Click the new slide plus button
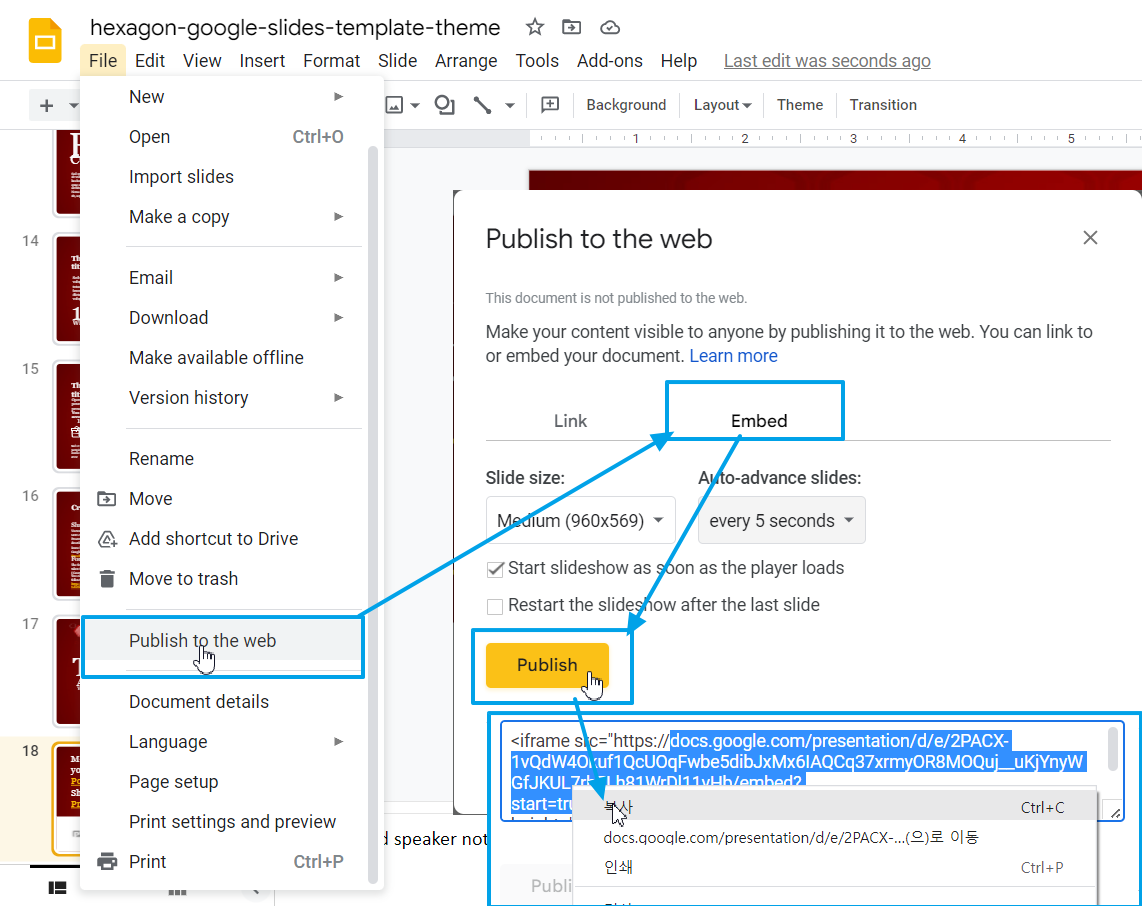Viewport: 1142px width, 906px height. click(47, 106)
